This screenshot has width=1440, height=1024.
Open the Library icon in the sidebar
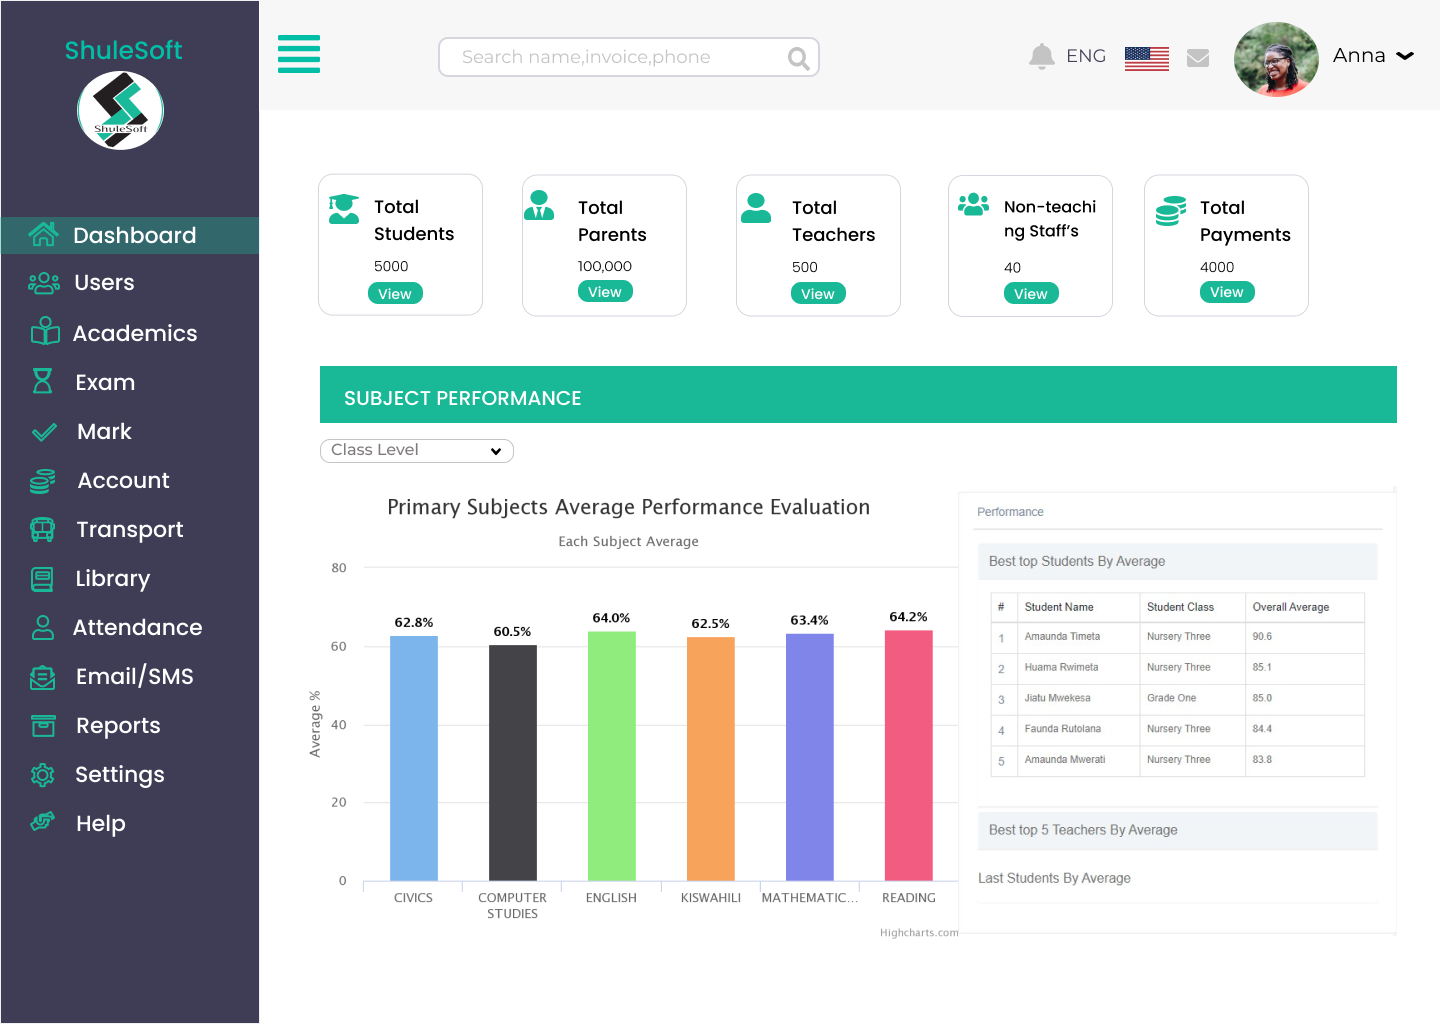[x=42, y=578]
